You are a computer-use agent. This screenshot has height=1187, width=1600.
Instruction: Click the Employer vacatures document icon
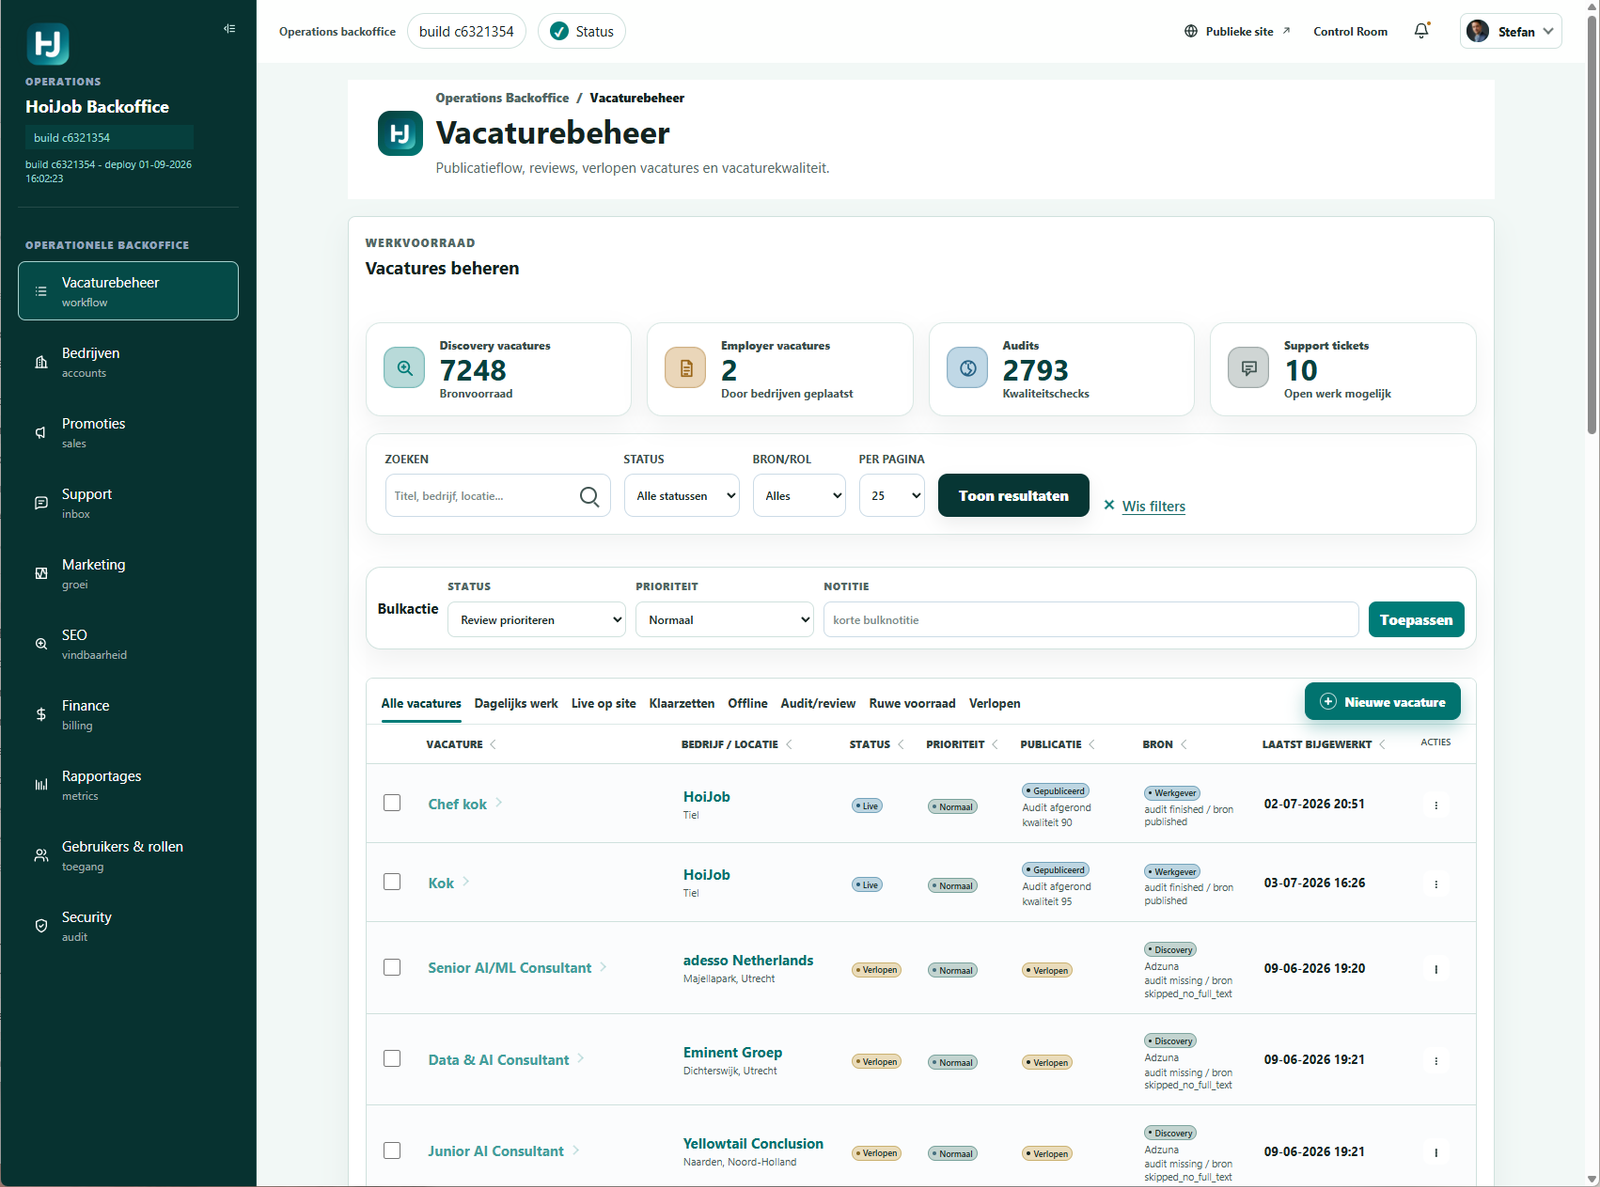point(686,368)
